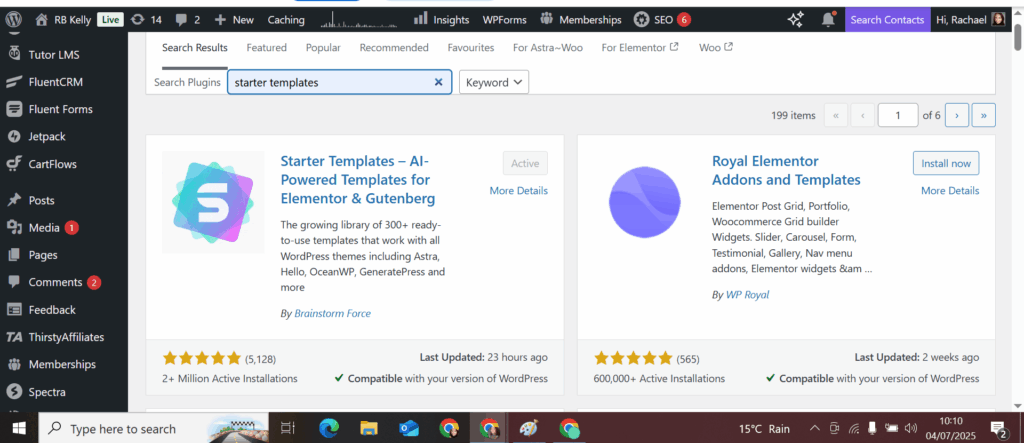This screenshot has width=1024, height=443.
Task: Open the notifications bell
Action: [x=828, y=20]
